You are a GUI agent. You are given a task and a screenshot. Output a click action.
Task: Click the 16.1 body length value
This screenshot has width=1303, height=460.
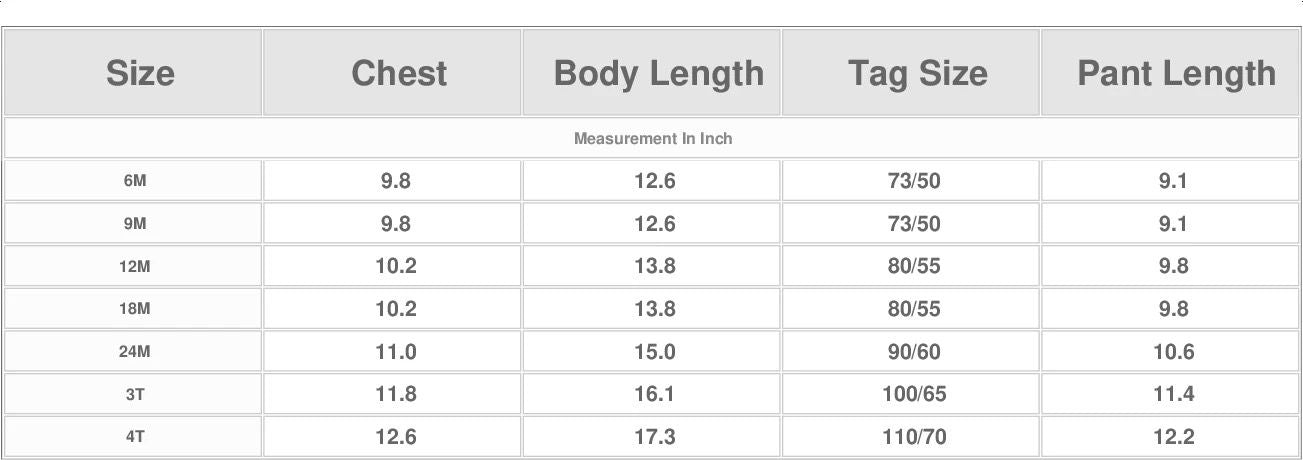tap(655, 394)
